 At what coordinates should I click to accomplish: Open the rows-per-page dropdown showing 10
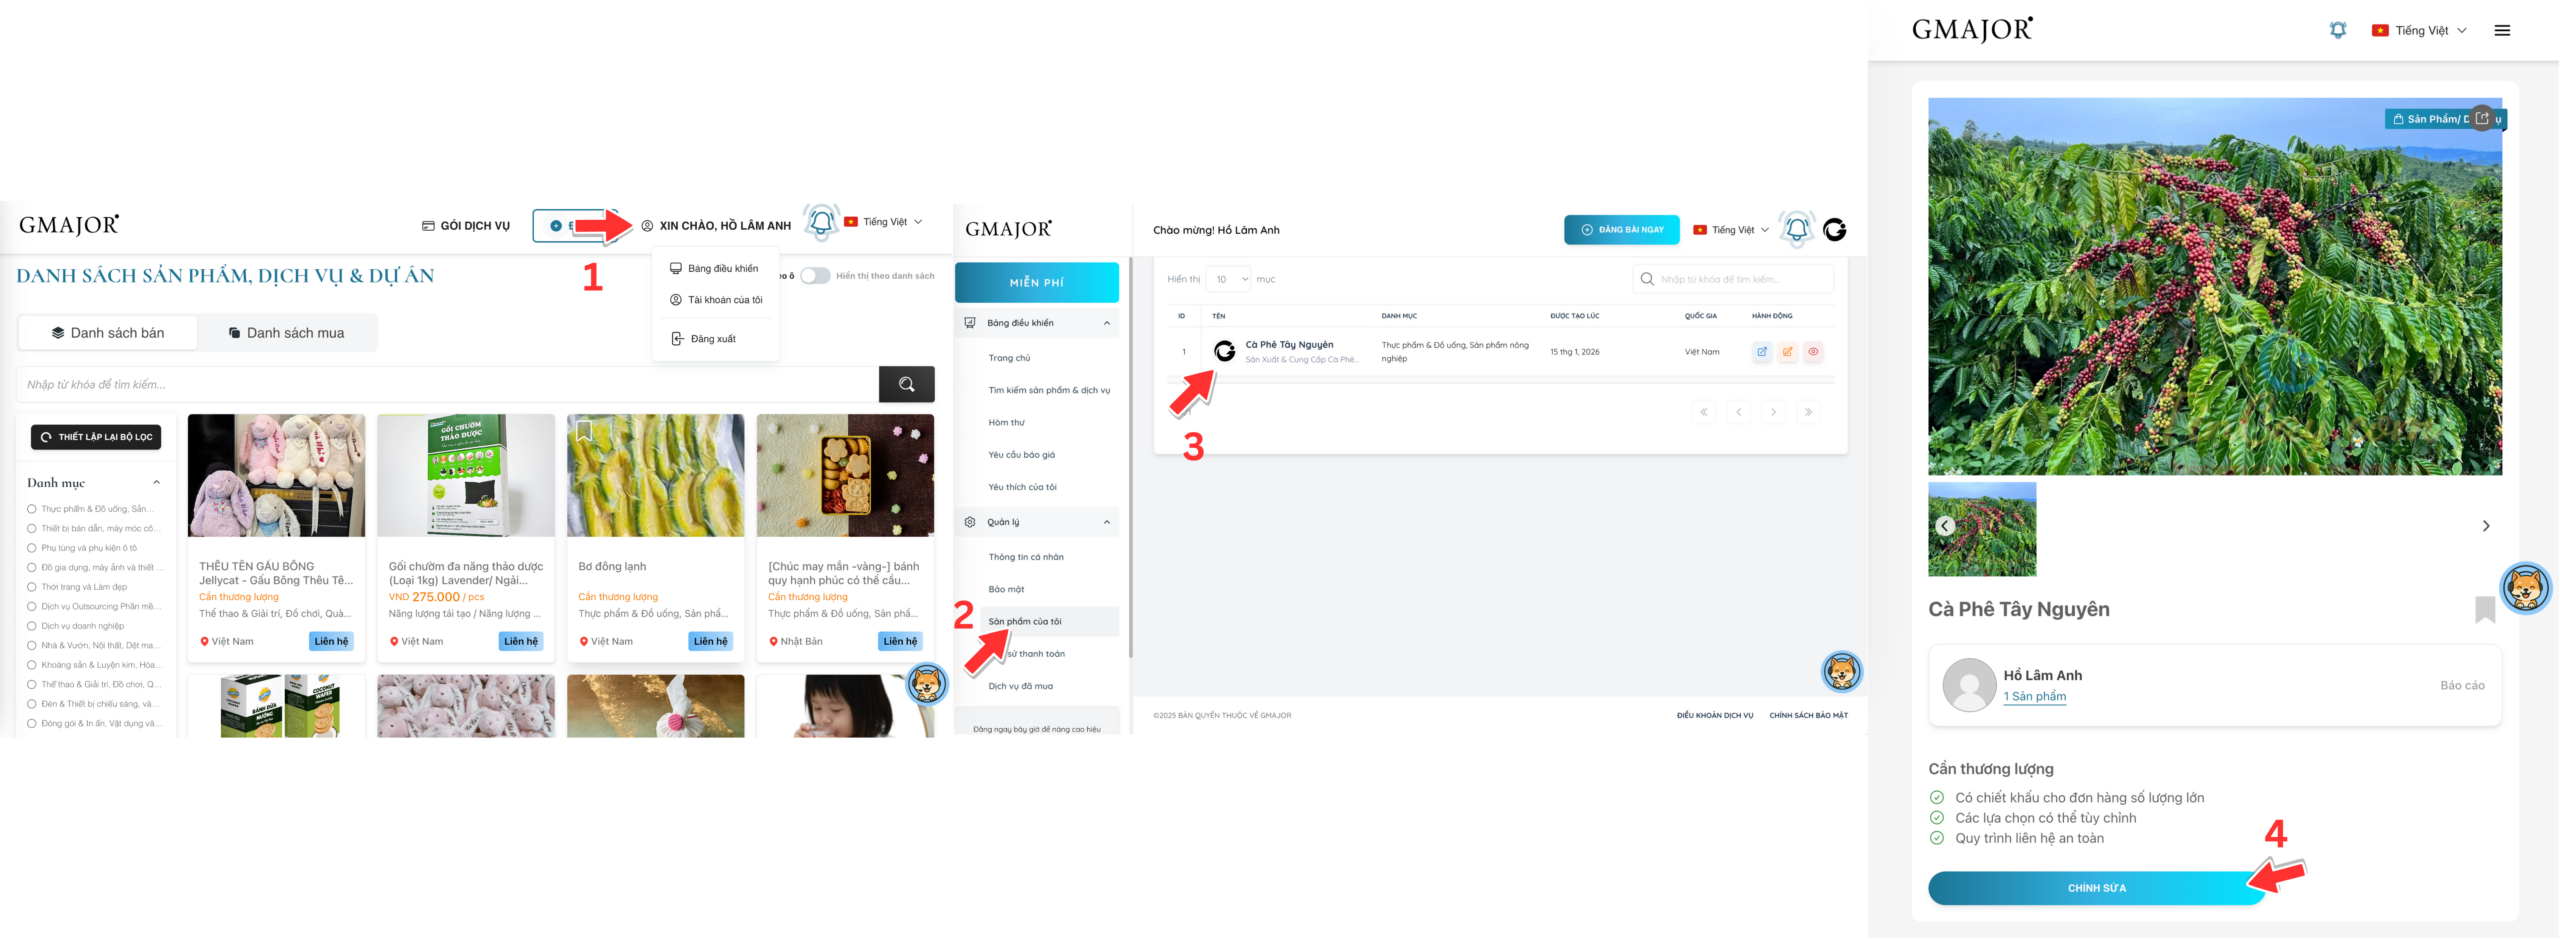[x=1228, y=279]
